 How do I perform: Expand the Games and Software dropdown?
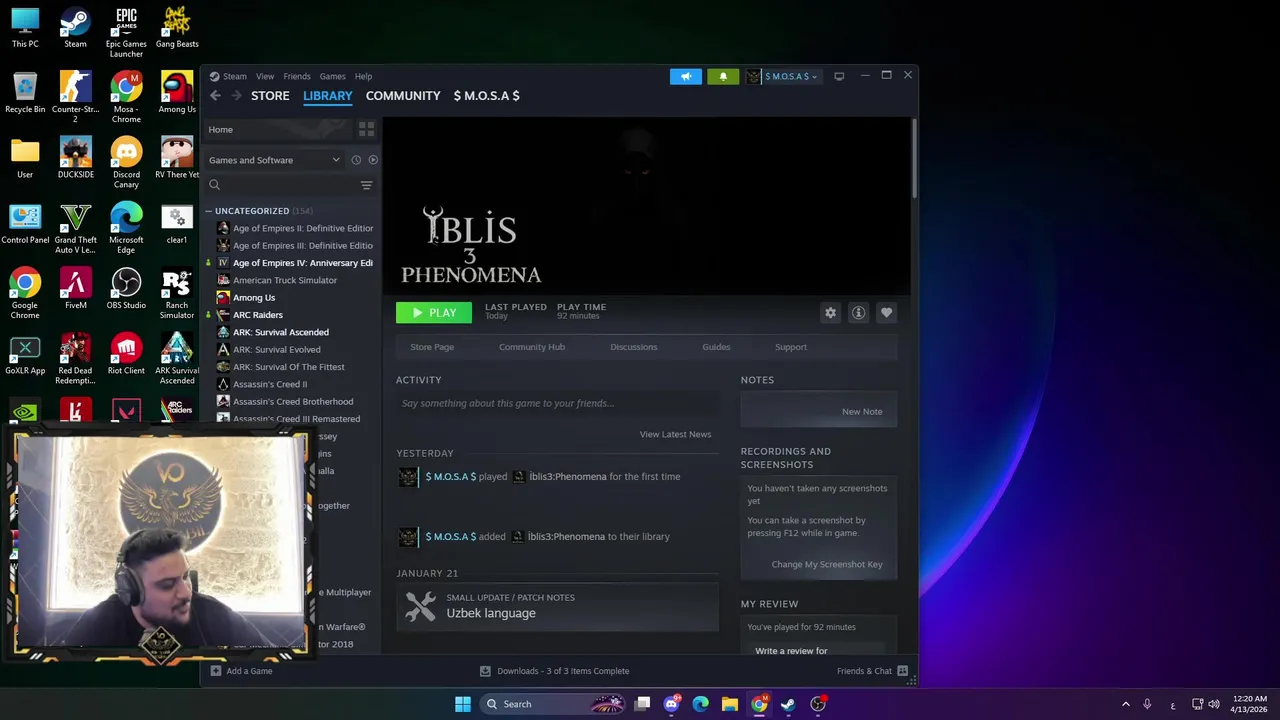click(274, 160)
